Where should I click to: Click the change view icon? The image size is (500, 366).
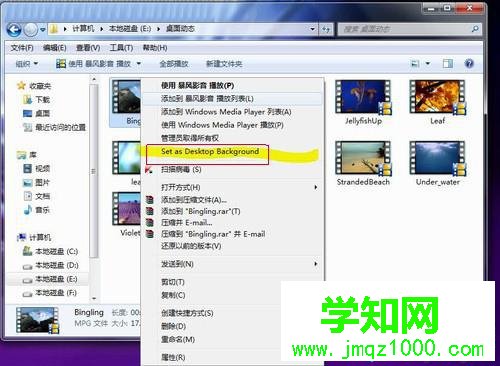(x=415, y=63)
